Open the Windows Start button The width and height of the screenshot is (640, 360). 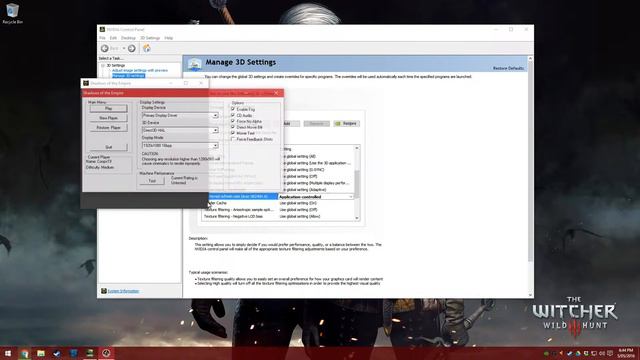(x=8, y=353)
